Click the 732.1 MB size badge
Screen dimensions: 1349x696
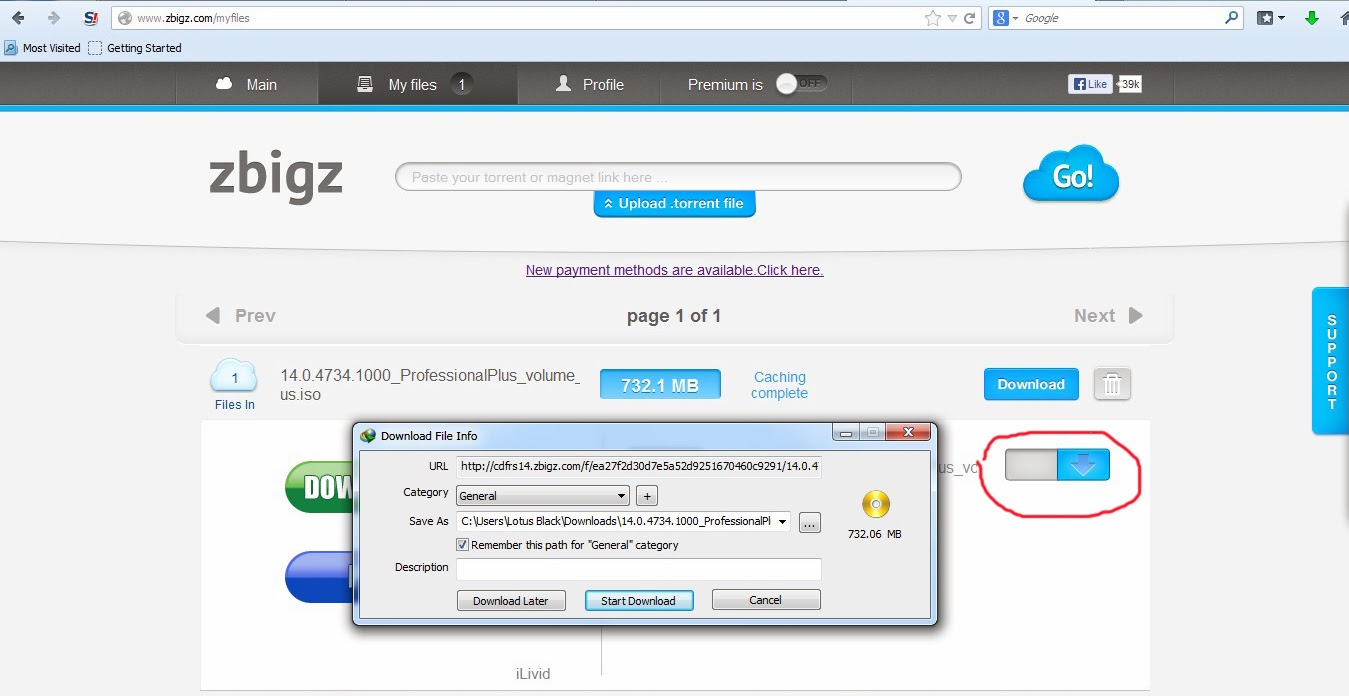tap(660, 385)
